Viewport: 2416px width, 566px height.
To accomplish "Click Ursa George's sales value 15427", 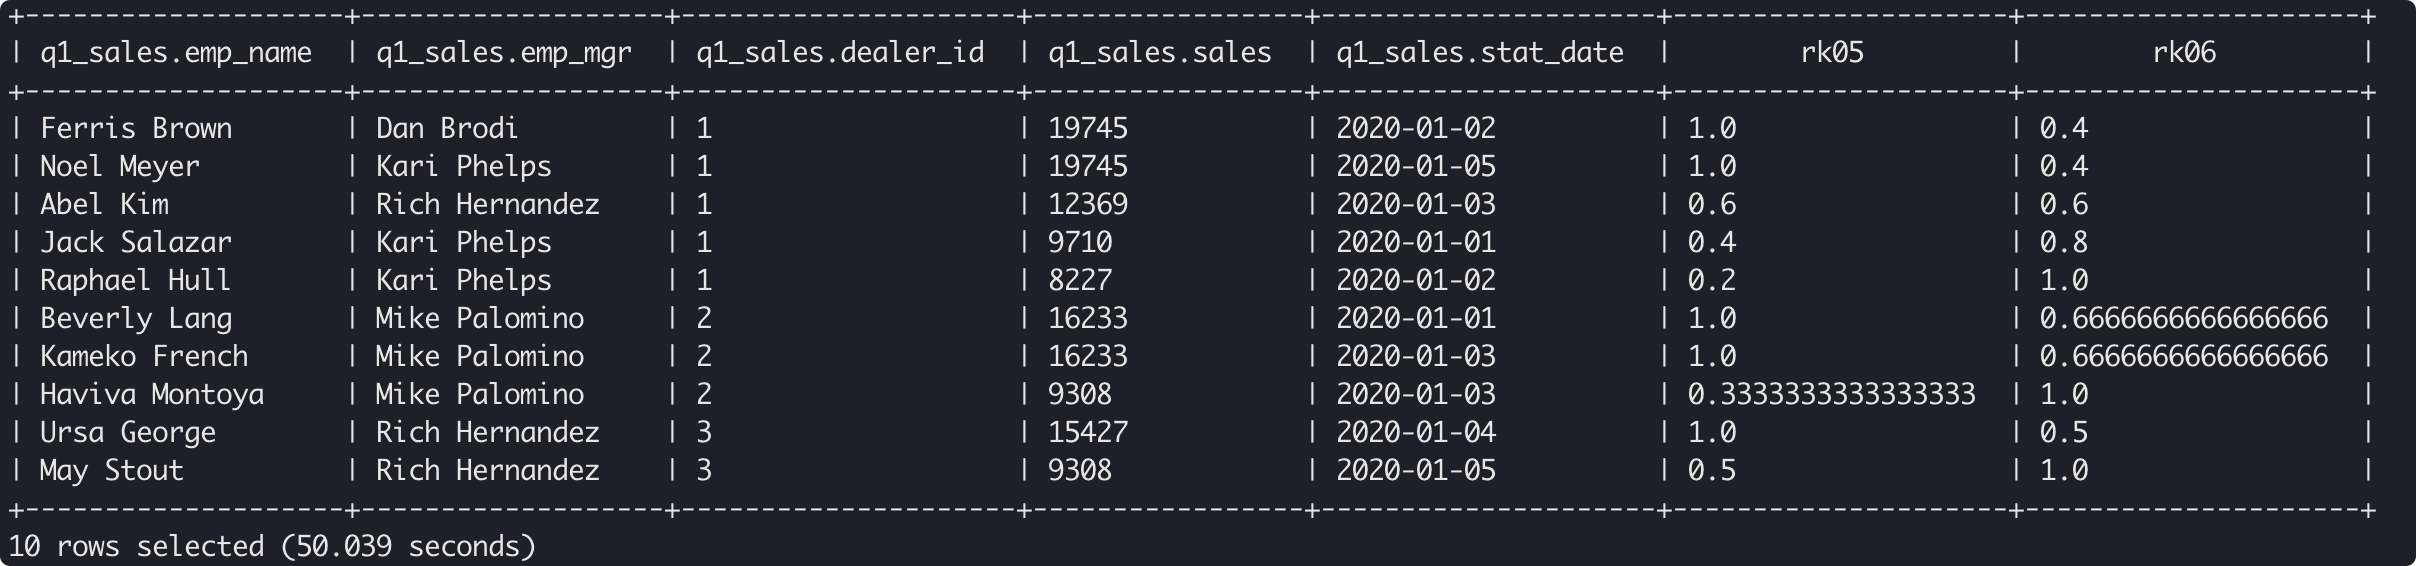I will click(x=1088, y=432).
